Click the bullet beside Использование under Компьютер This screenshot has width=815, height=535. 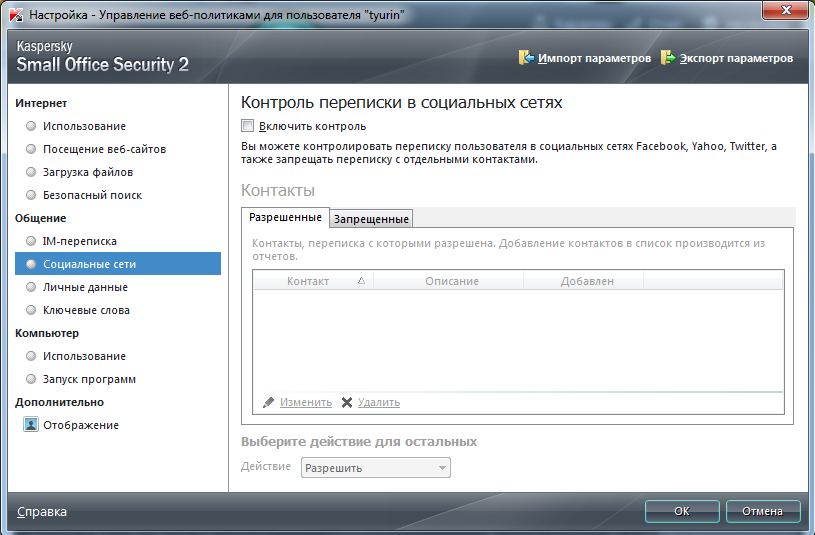tap(31, 356)
